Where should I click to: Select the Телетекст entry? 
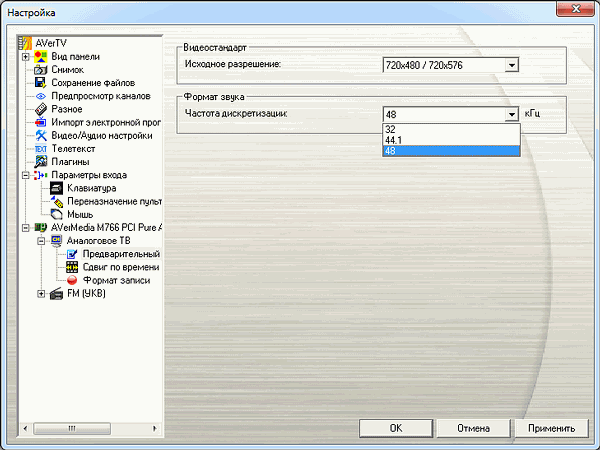(73, 149)
